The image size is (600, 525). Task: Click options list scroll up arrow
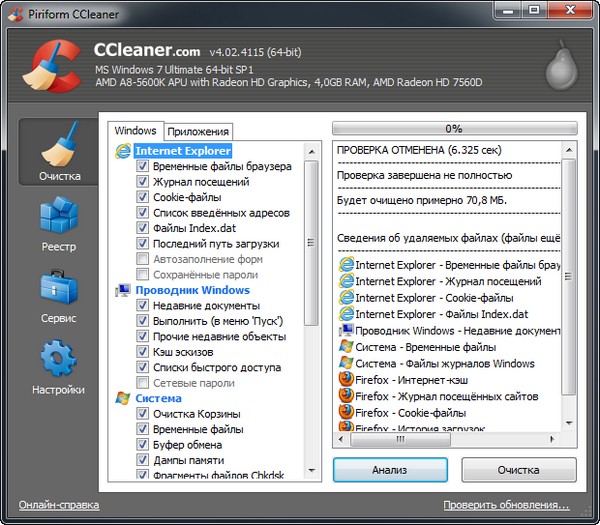click(x=311, y=152)
